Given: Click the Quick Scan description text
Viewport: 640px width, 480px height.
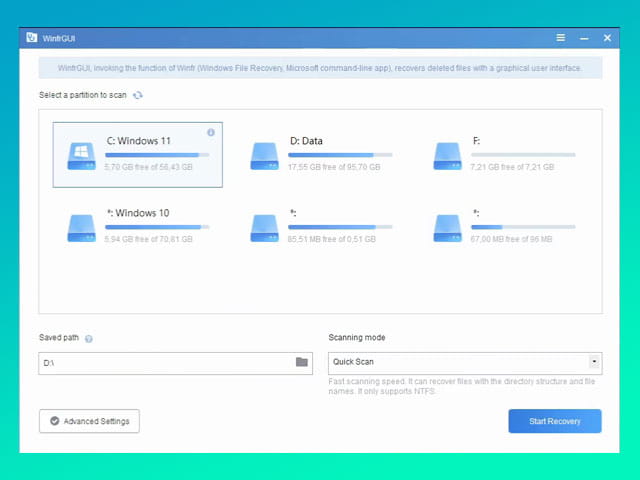Looking at the screenshot, I should (462, 386).
